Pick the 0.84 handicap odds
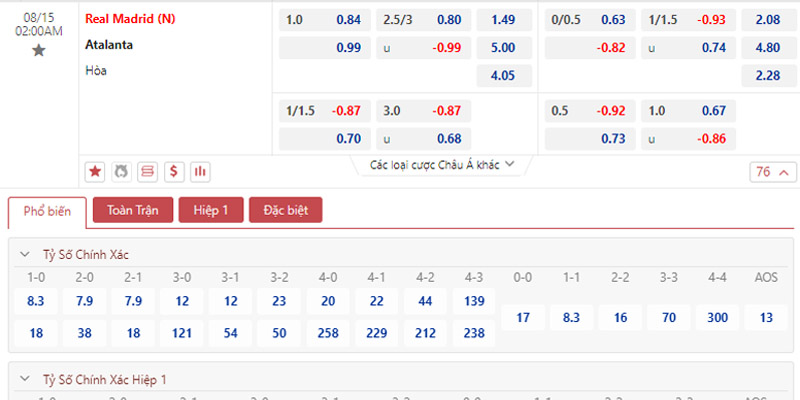800x400 pixels. pyautogui.click(x=324, y=20)
